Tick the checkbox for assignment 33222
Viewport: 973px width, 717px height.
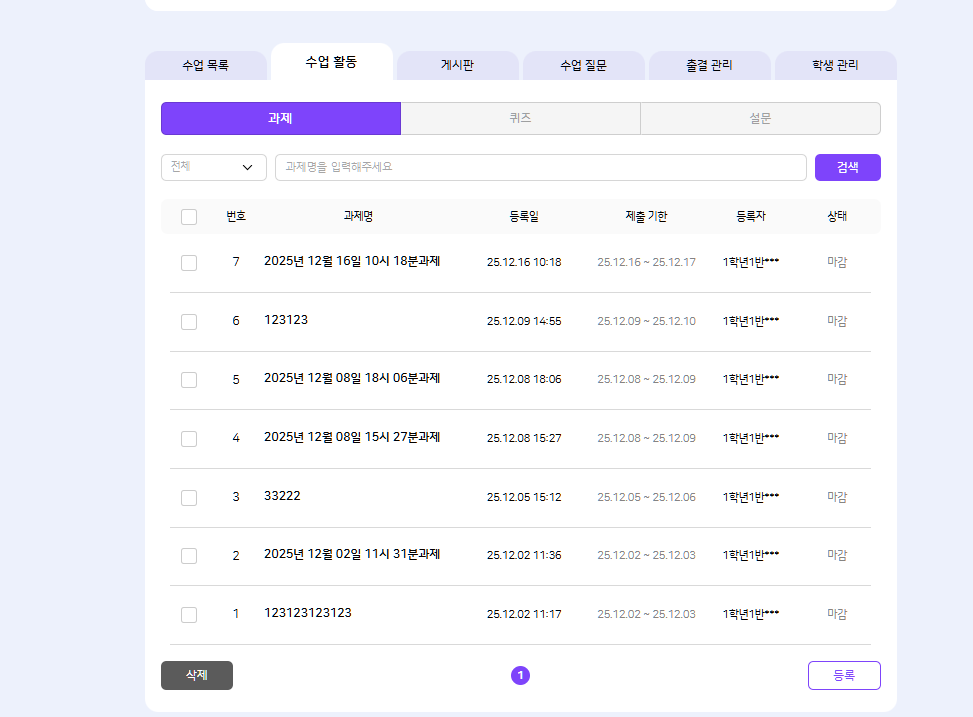189,498
